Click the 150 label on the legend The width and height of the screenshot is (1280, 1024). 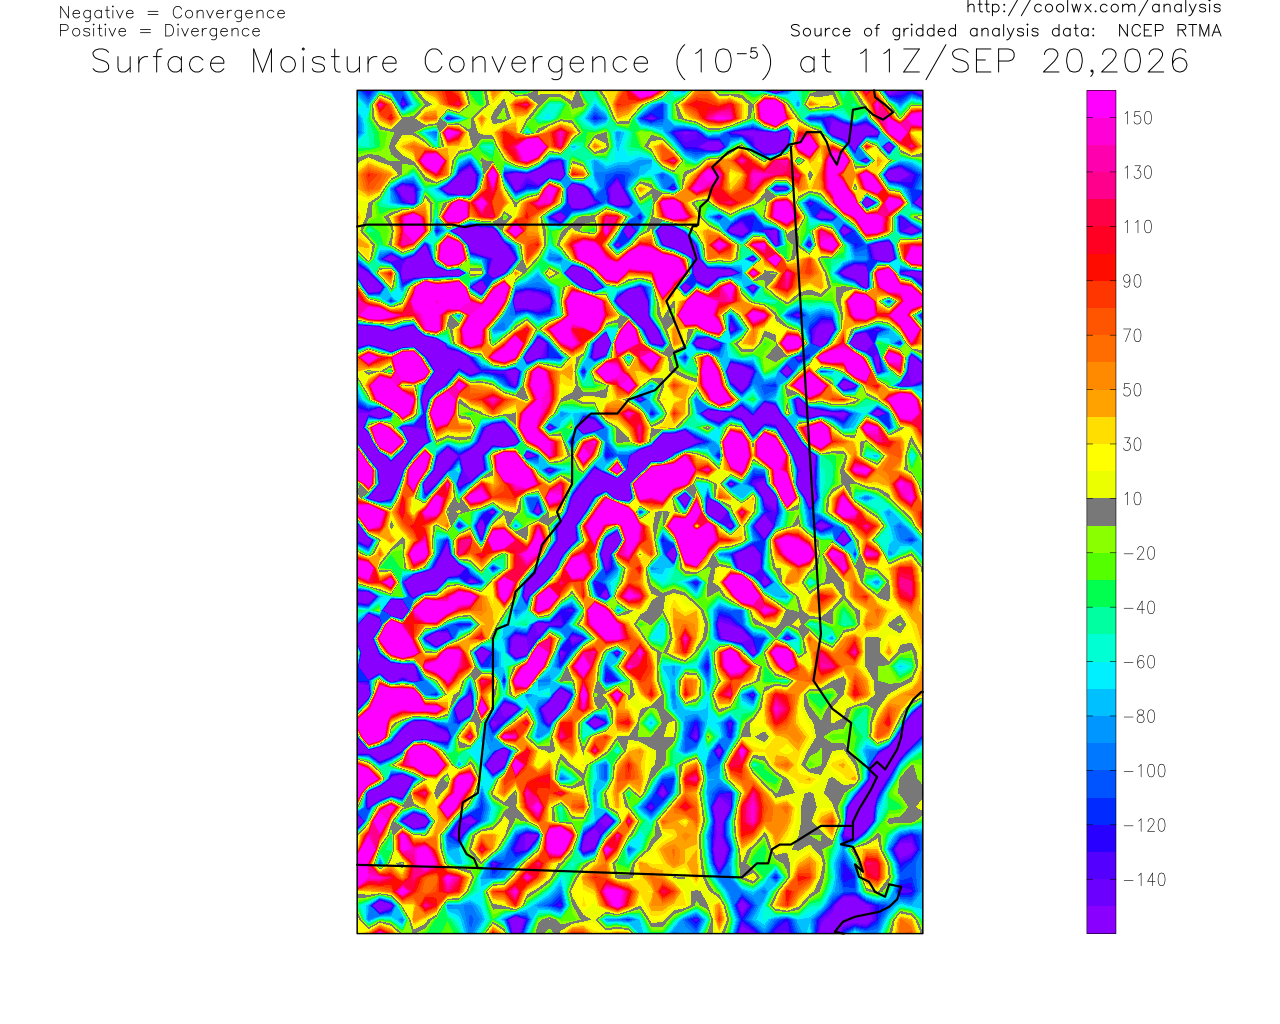[1138, 118]
